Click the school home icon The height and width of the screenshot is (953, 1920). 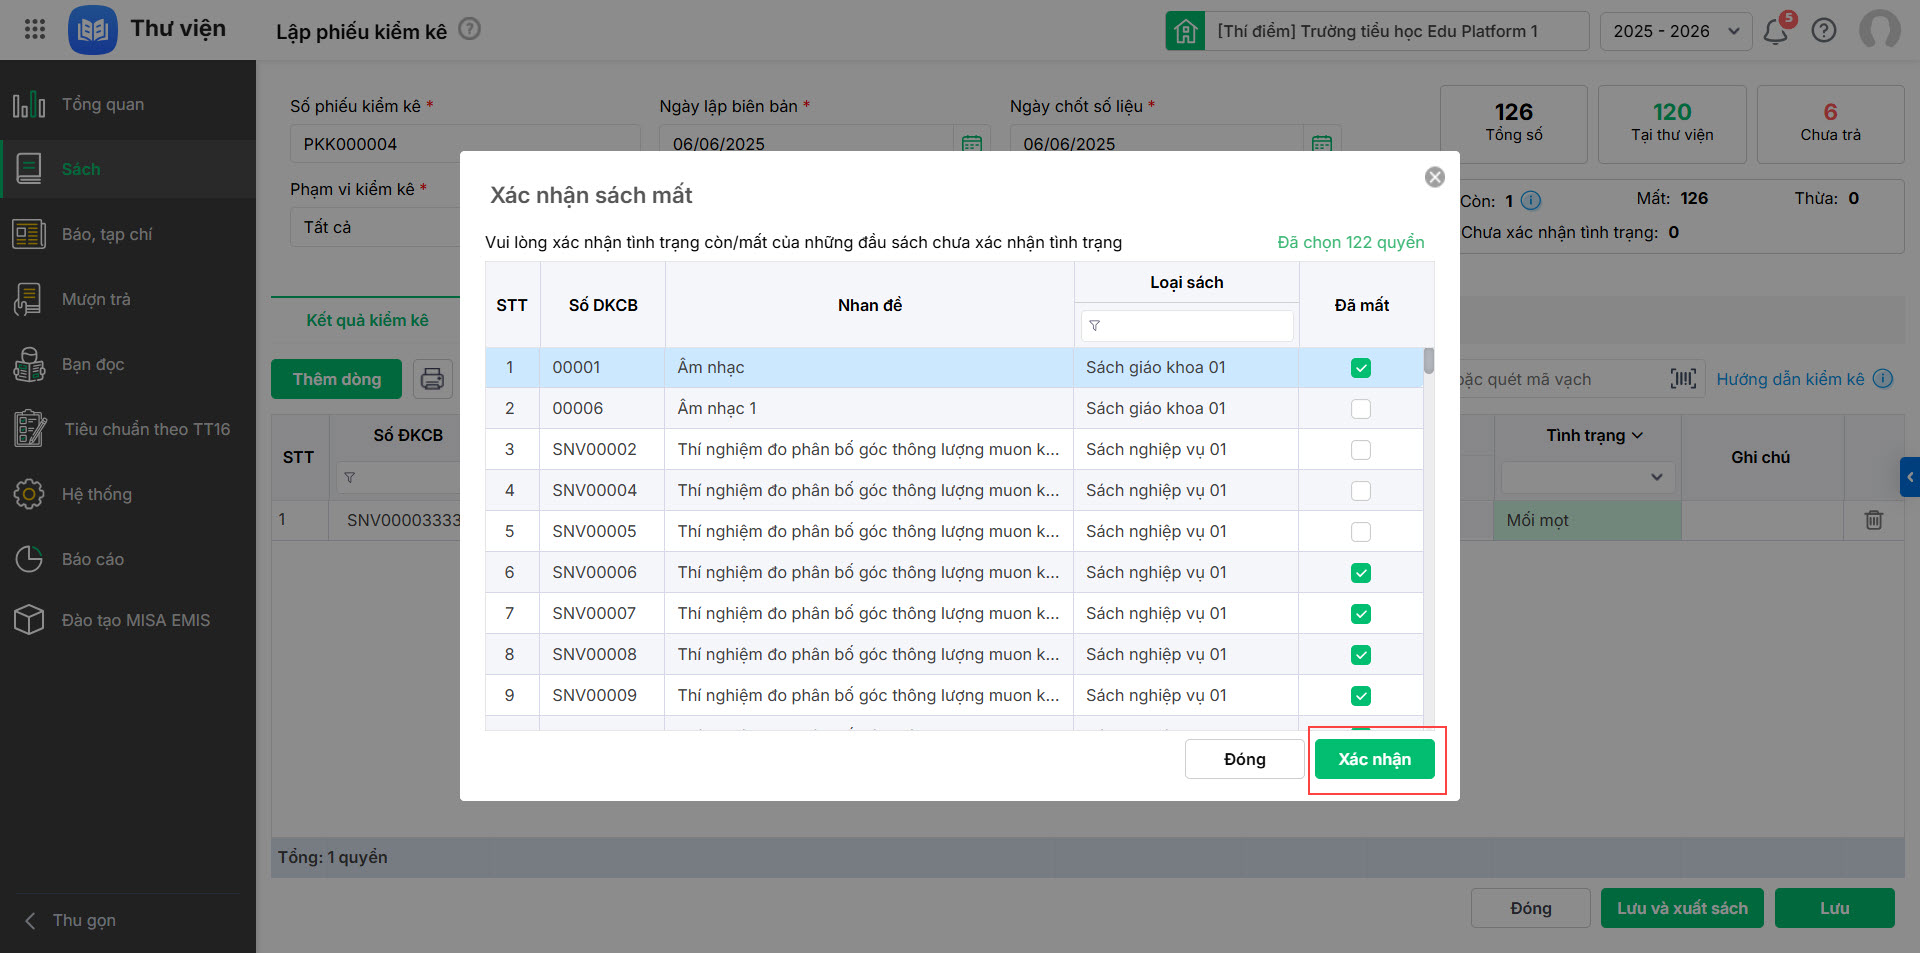pos(1185,31)
